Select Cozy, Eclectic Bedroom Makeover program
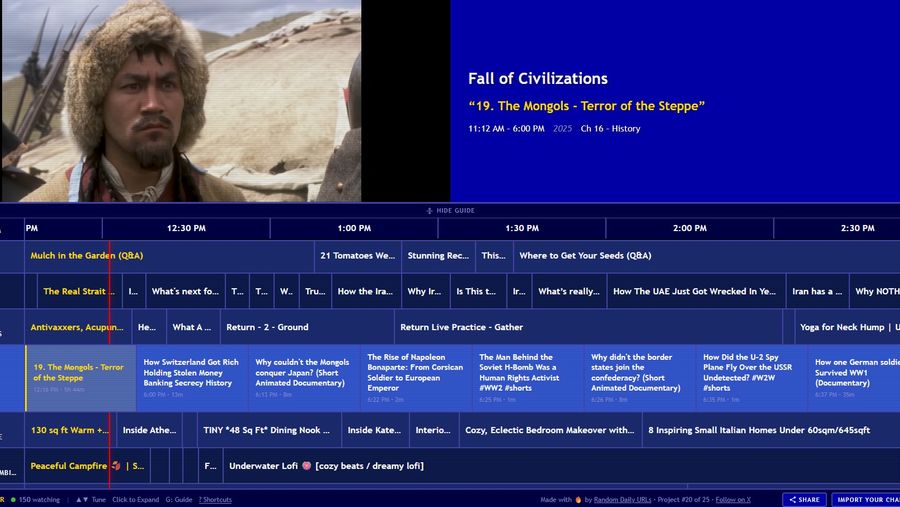900x507 pixels. [x=550, y=430]
